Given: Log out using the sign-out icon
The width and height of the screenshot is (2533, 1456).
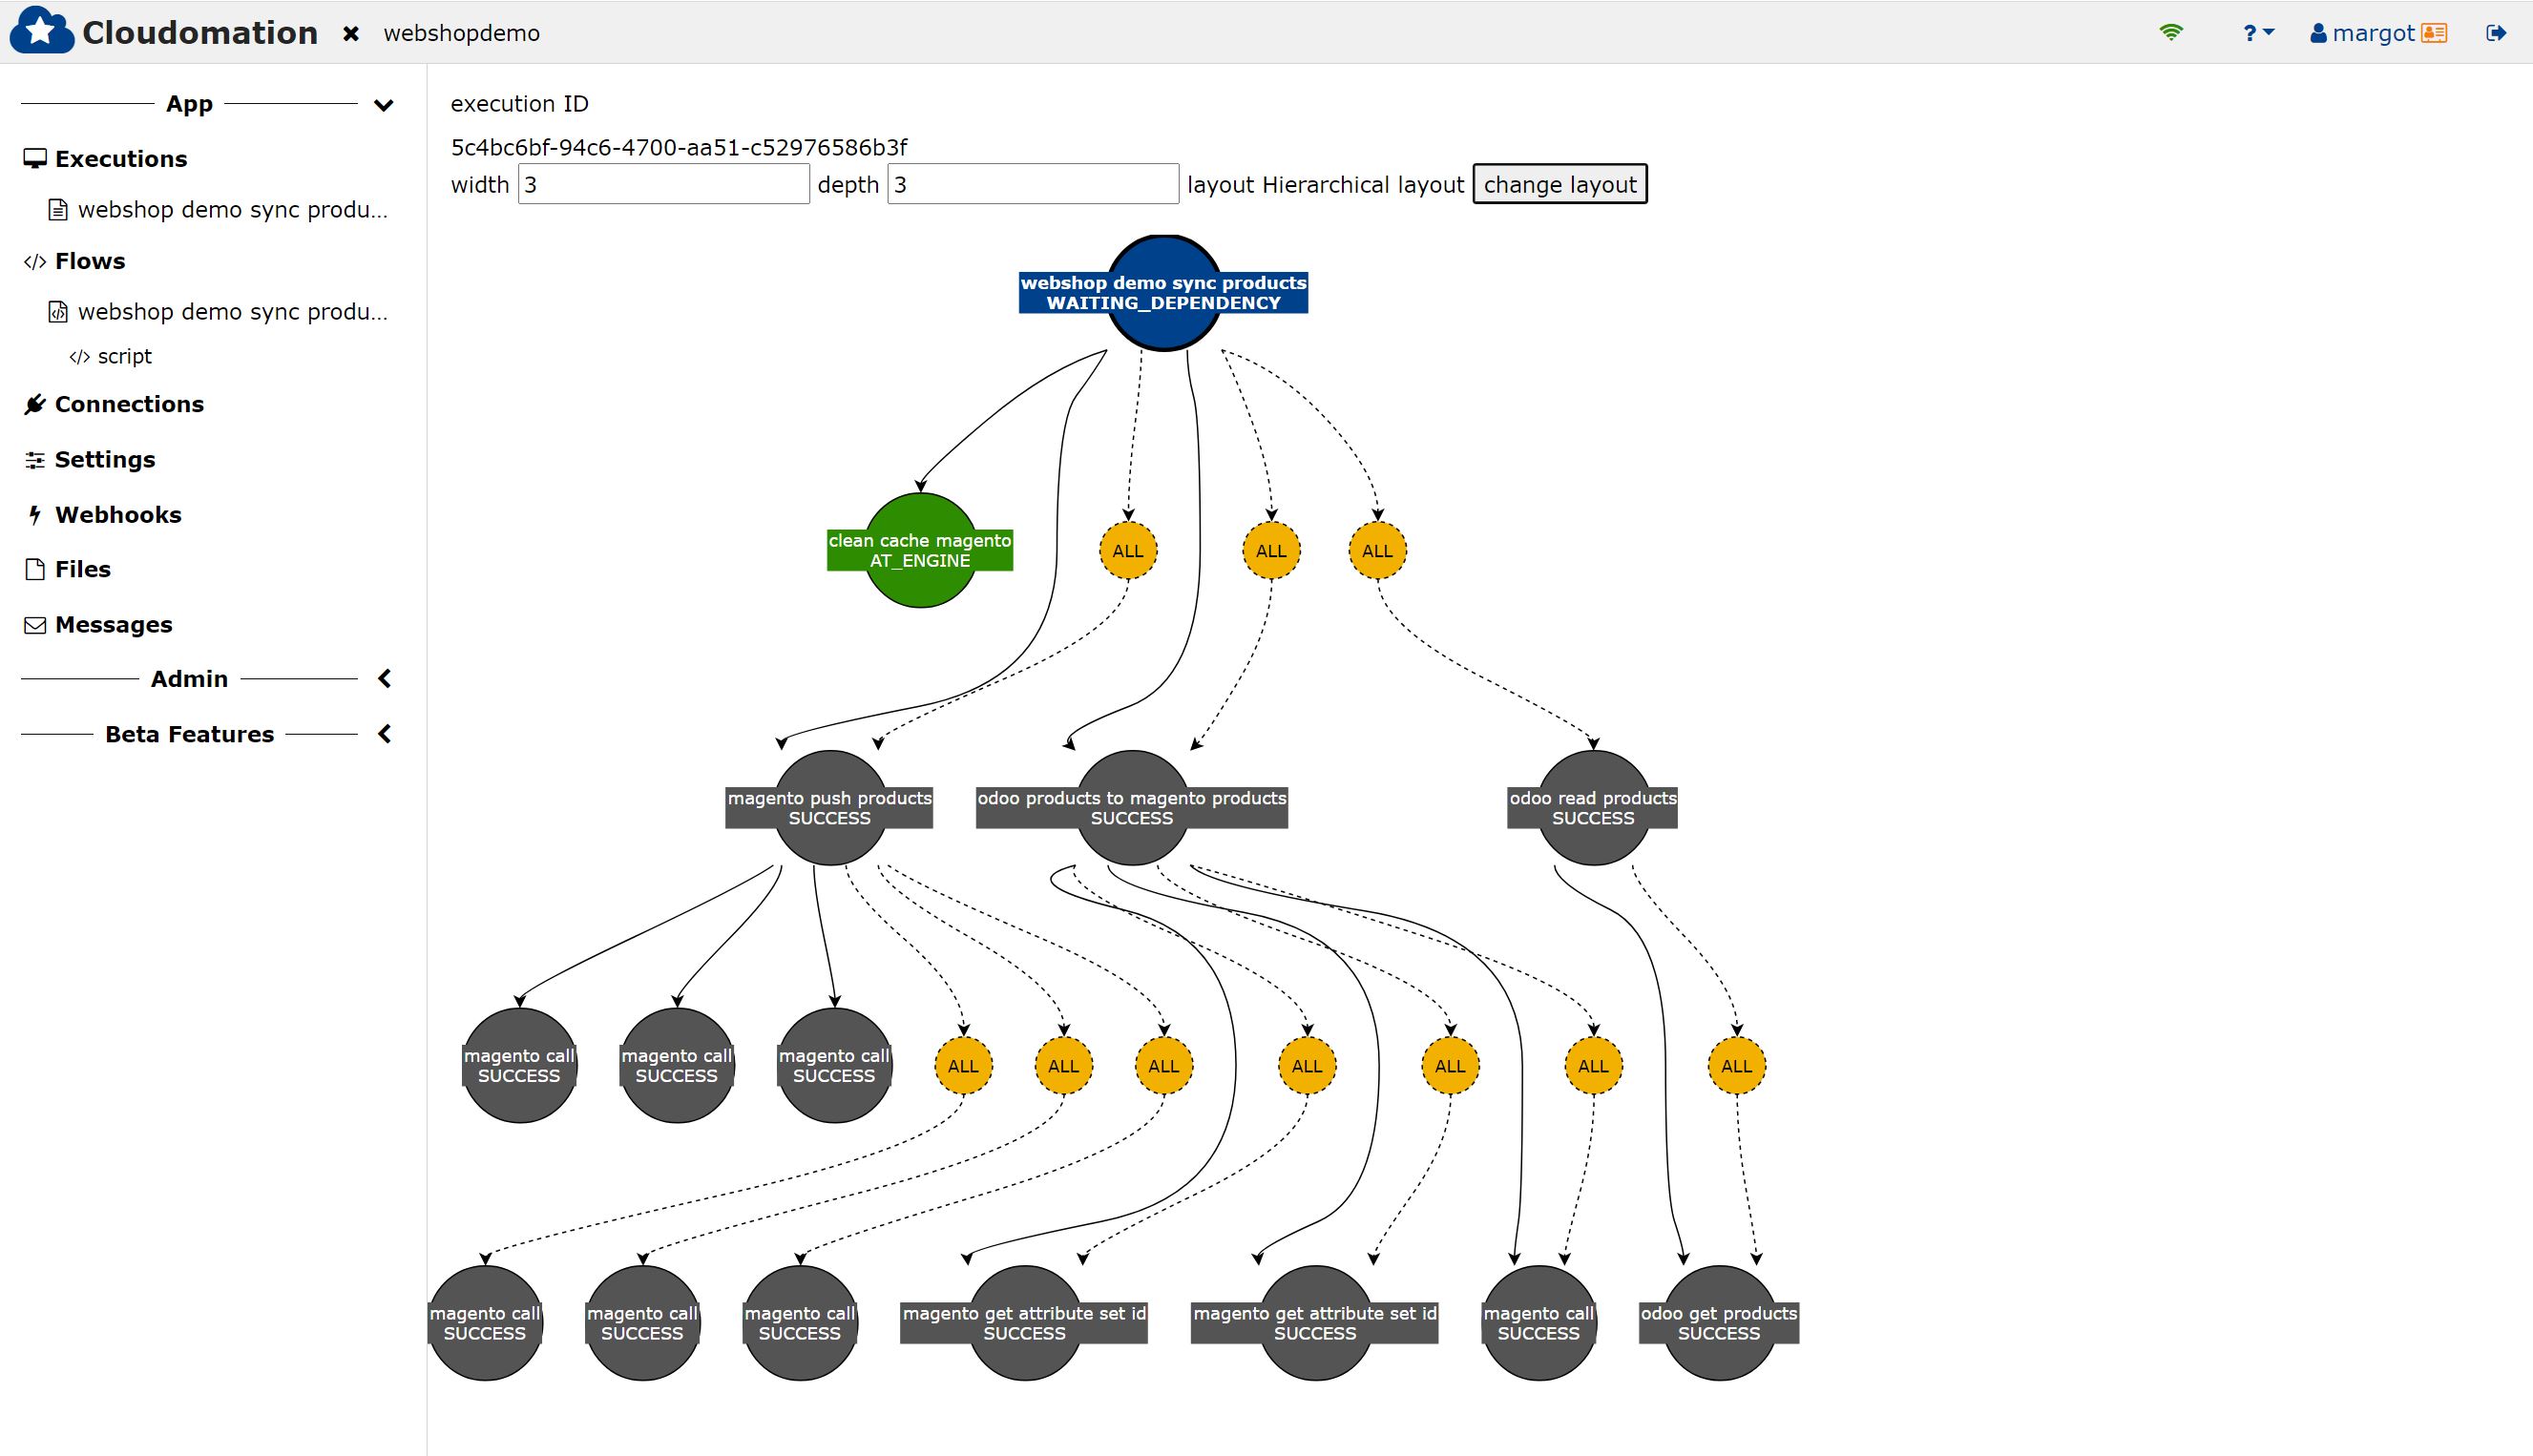Looking at the screenshot, I should pyautogui.click(x=2496, y=33).
